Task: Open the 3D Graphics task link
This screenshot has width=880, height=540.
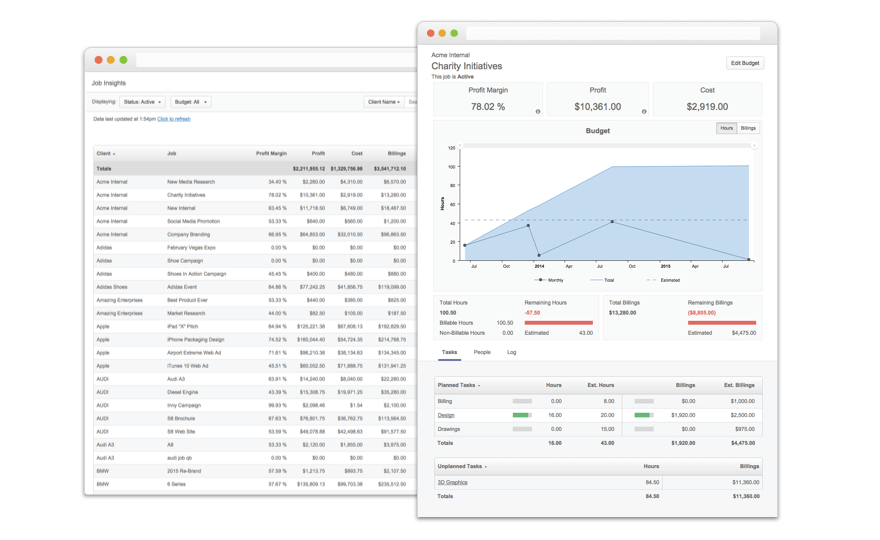Action: pos(452,482)
